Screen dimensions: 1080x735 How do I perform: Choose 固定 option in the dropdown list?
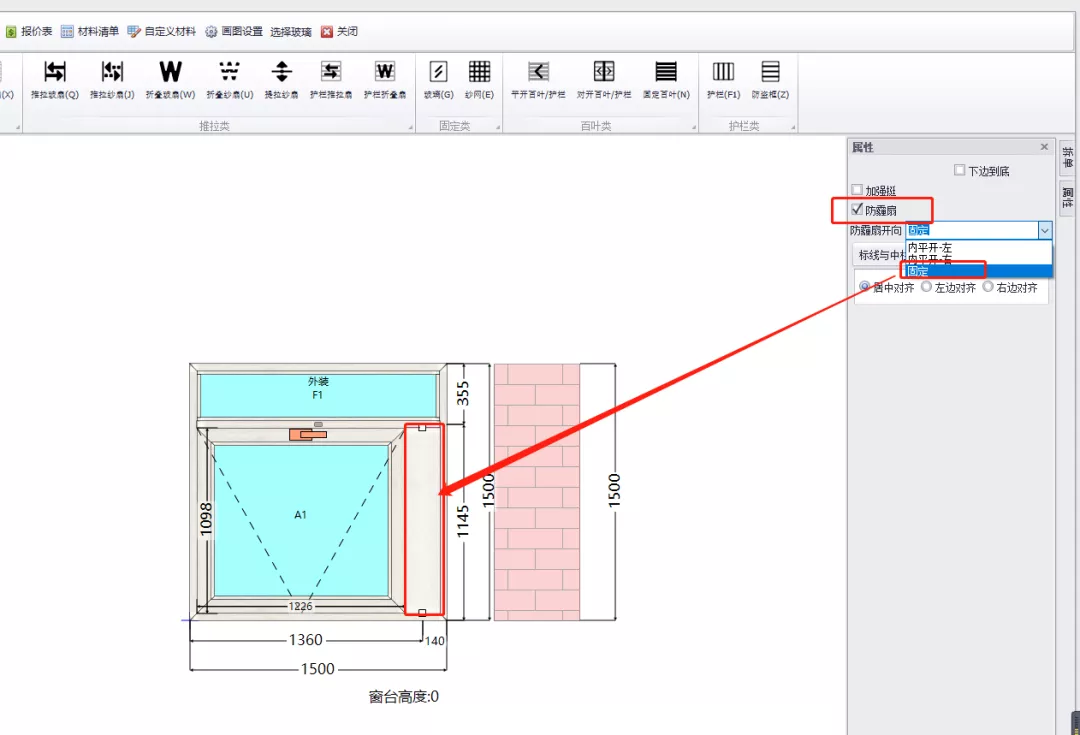918,271
